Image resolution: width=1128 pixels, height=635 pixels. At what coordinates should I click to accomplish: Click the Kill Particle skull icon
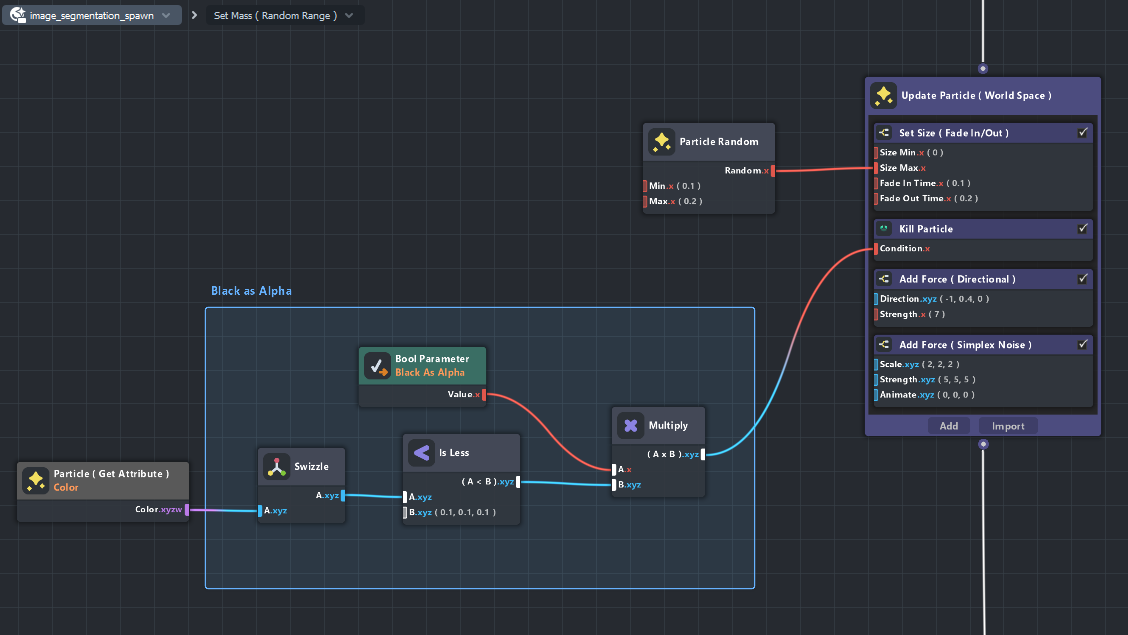tap(884, 229)
